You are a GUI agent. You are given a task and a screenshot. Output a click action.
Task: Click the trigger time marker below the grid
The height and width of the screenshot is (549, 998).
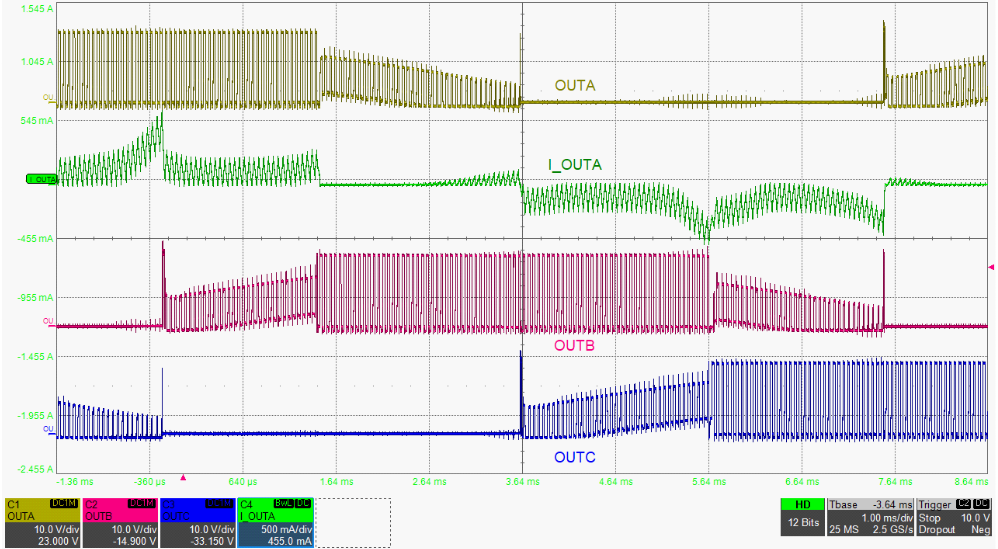(x=182, y=478)
